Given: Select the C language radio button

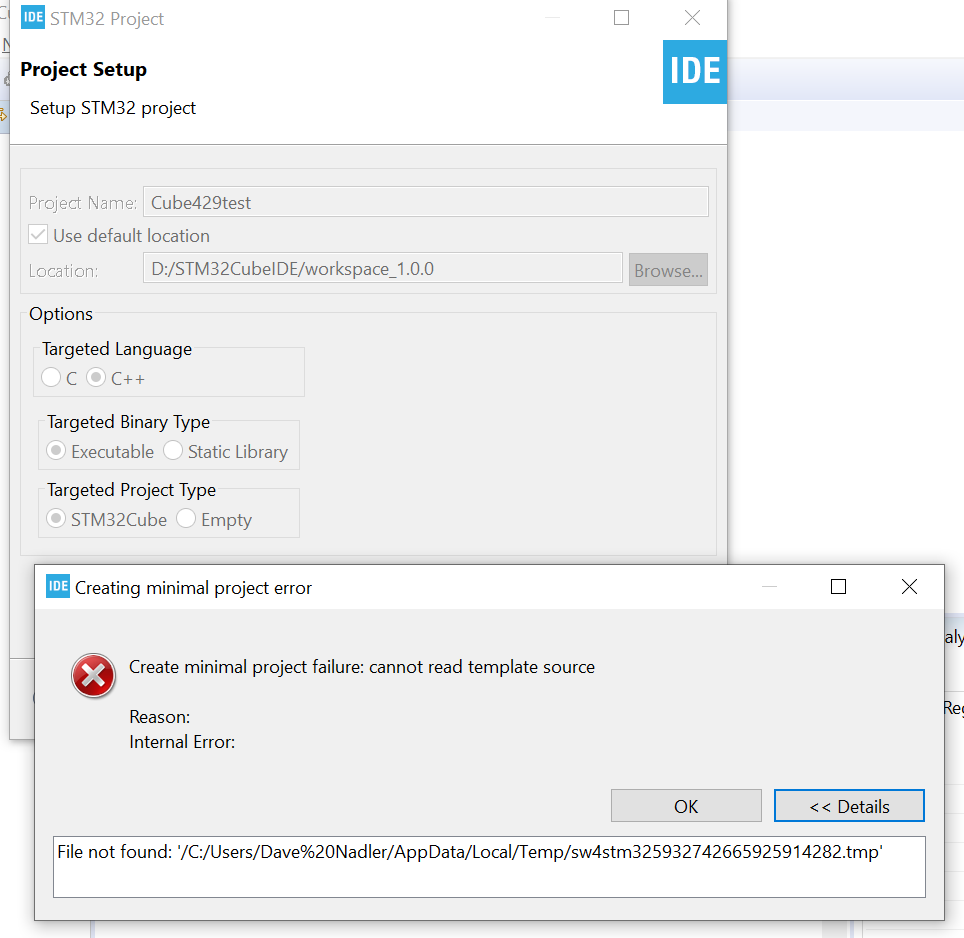Looking at the screenshot, I should (x=51, y=378).
